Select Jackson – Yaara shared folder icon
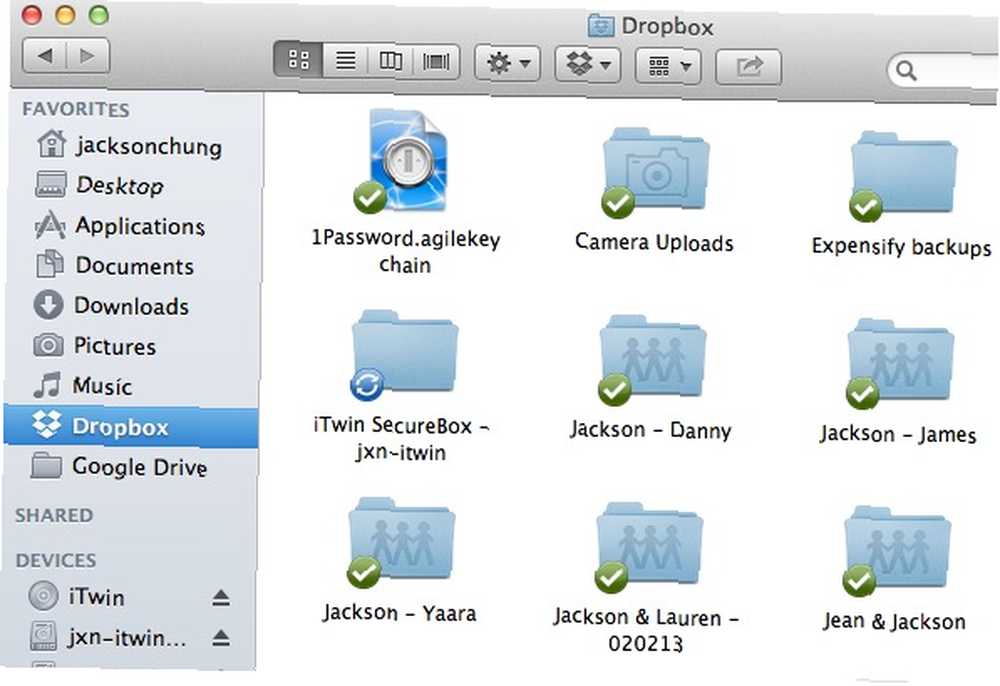 click(x=401, y=541)
